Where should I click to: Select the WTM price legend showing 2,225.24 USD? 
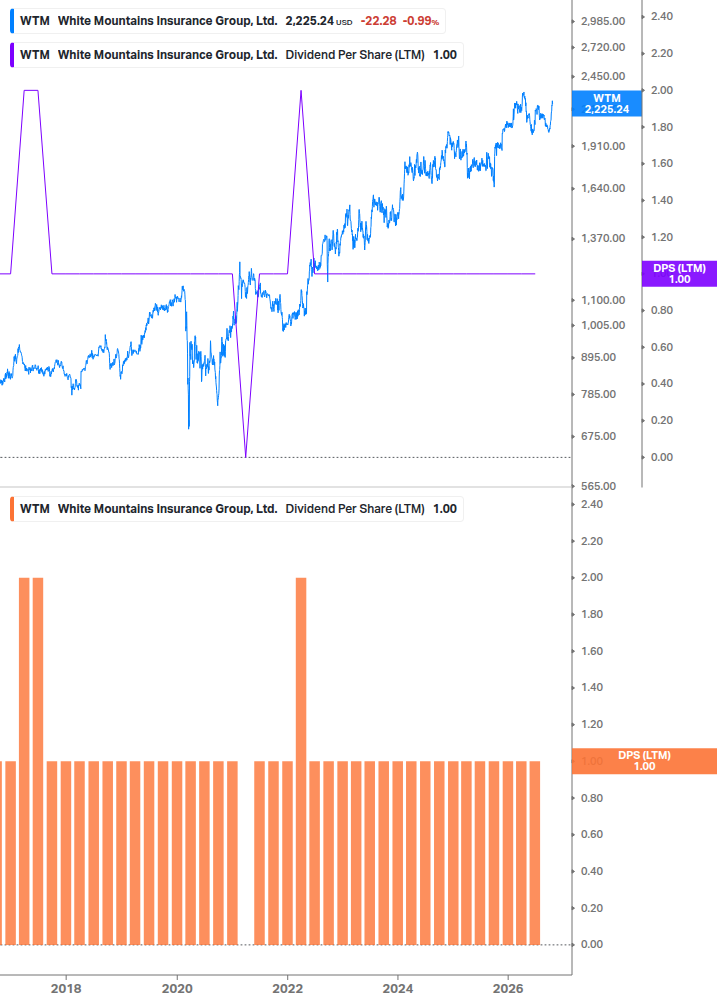pos(227,21)
